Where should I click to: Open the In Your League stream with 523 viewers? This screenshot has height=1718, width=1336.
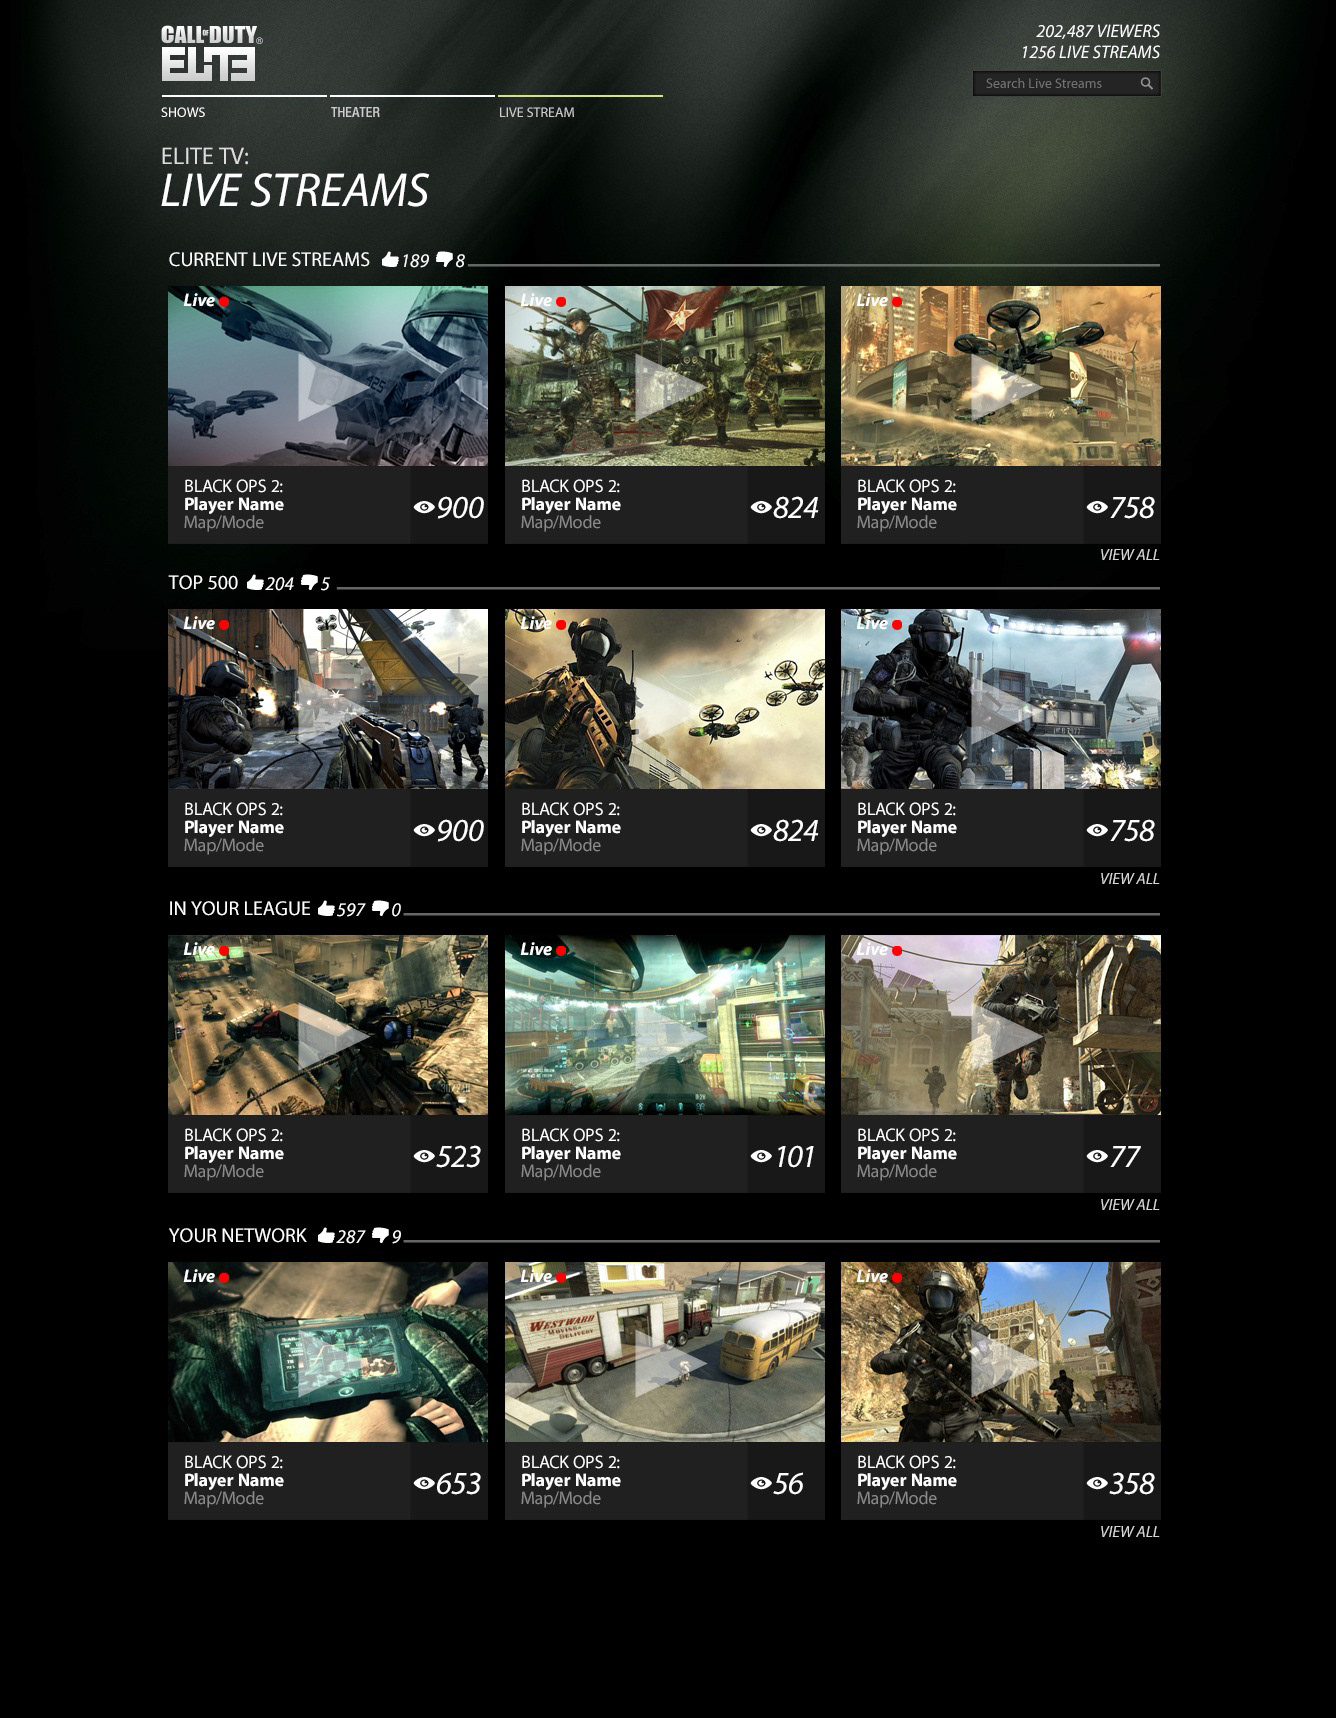328,1025
